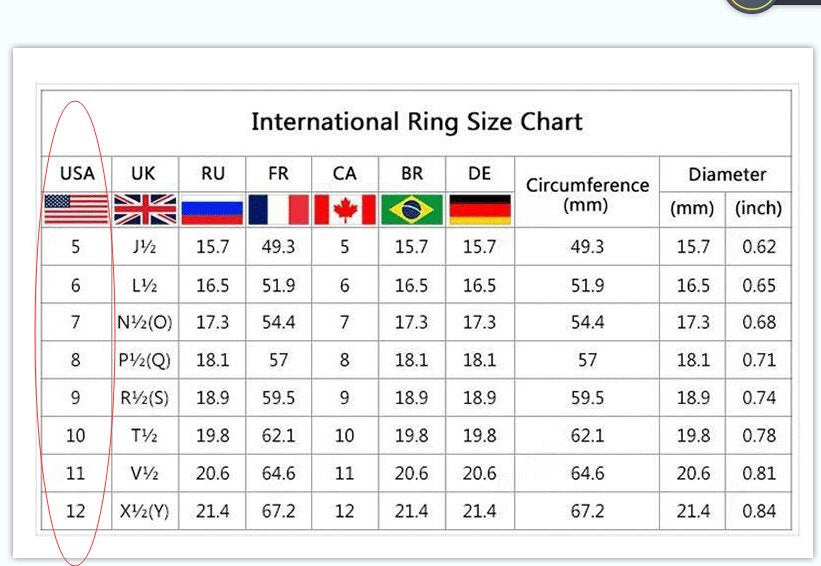The image size is (821, 566).
Task: Select the International Ring Size Chart title
Action: pos(416,122)
